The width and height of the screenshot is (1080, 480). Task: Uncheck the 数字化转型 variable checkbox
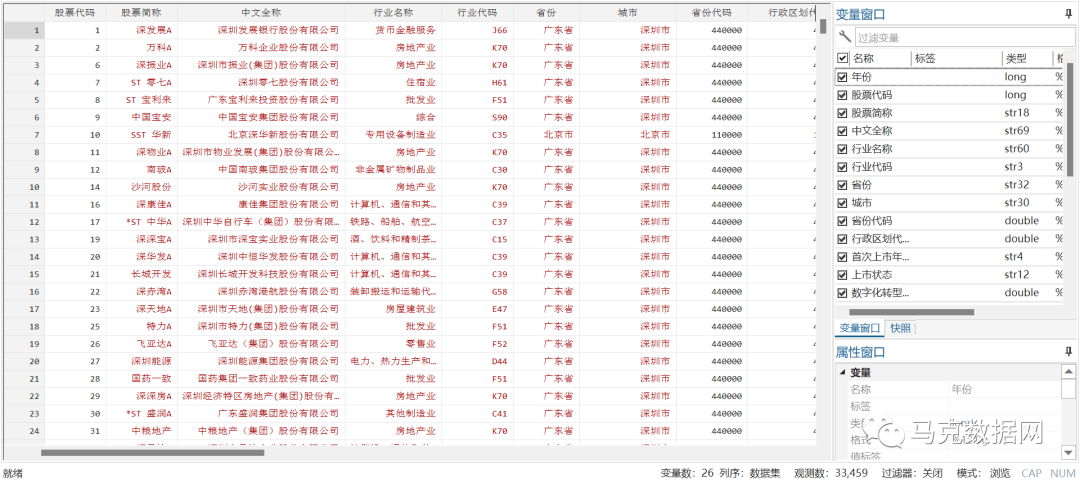[842, 293]
